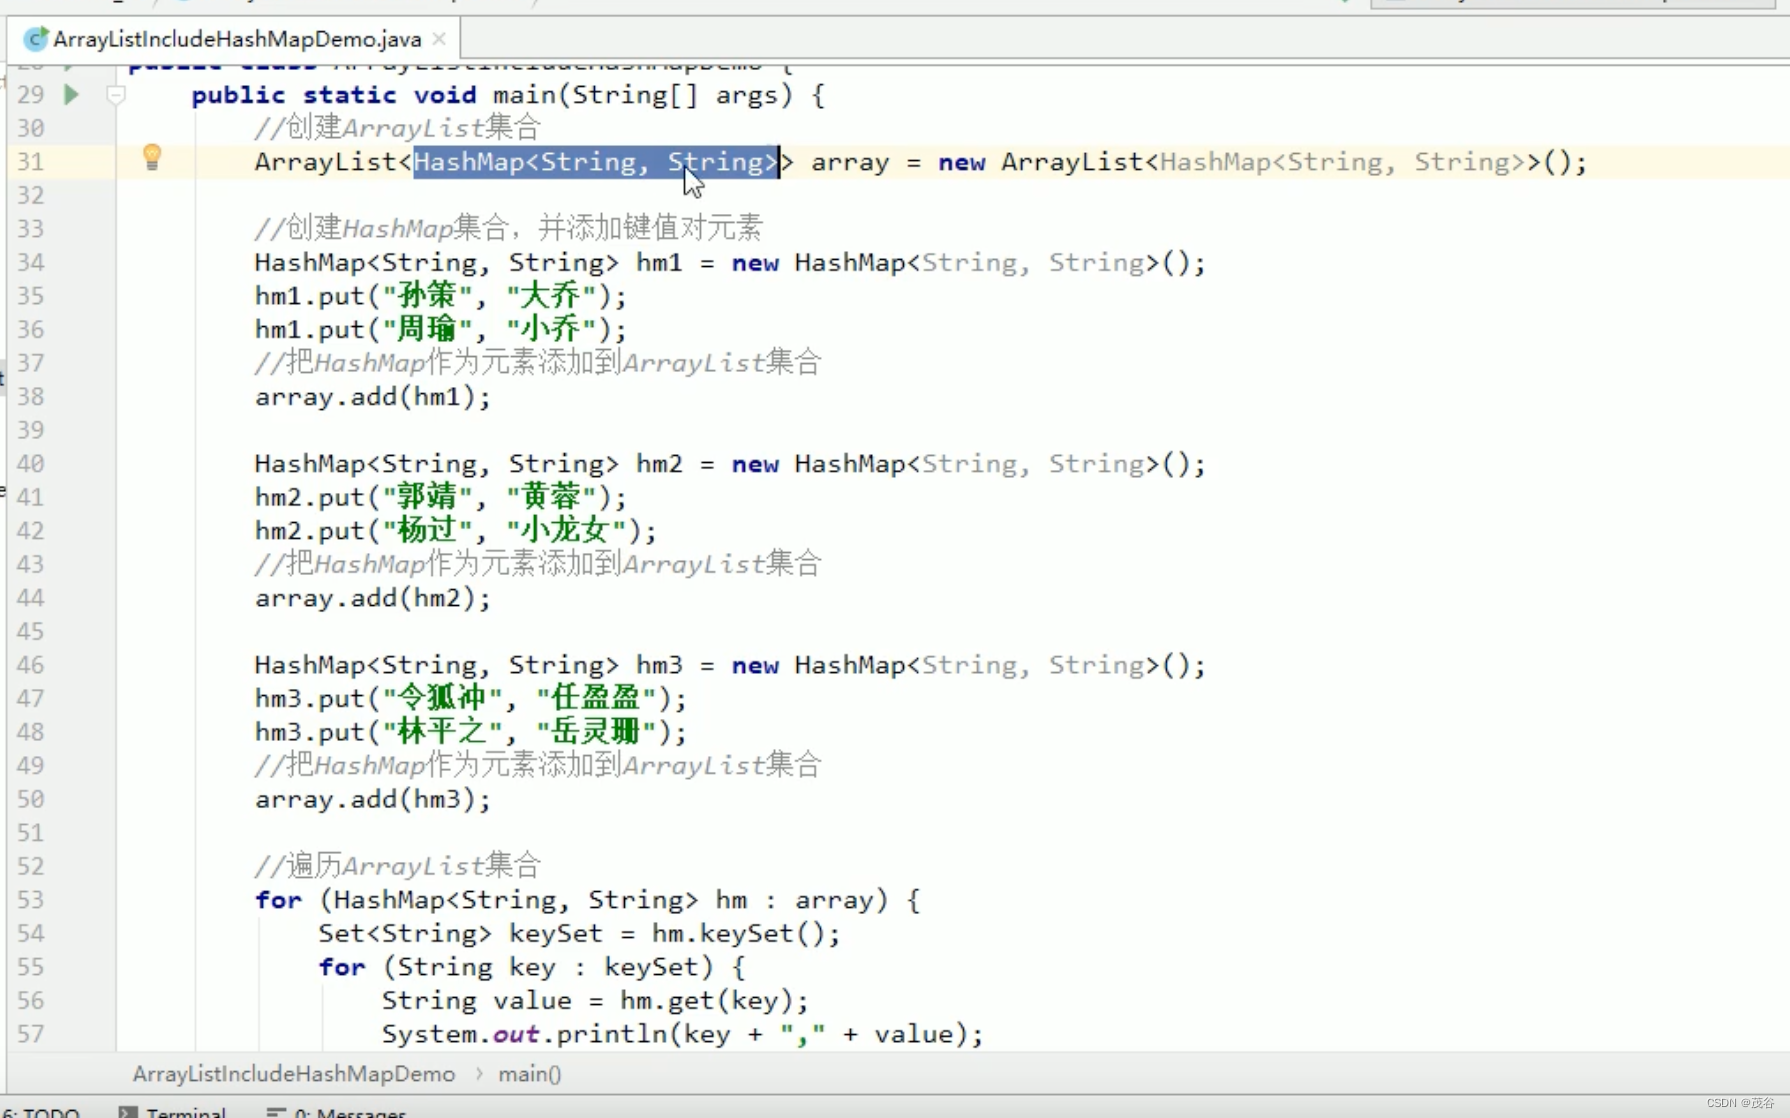Place cursor on "array.add(hm3);"
This screenshot has width=1790, height=1118.
[x=373, y=799]
